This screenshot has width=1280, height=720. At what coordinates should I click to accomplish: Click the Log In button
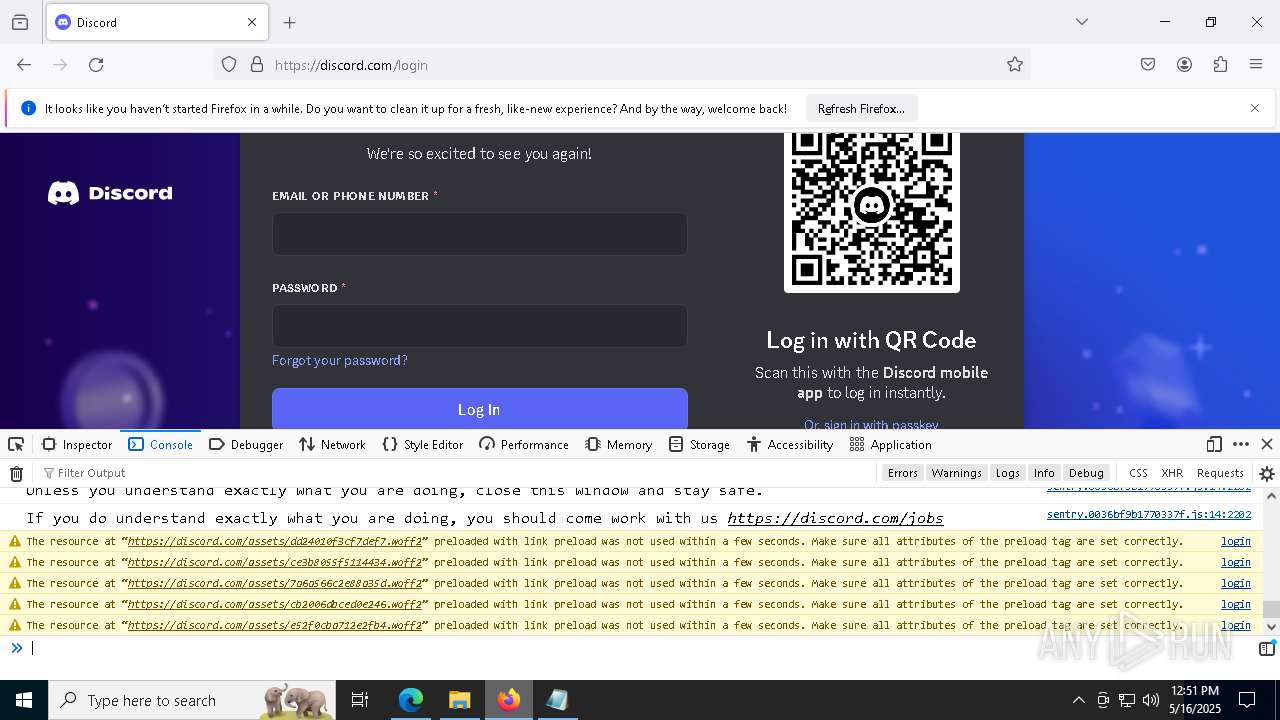click(x=480, y=409)
